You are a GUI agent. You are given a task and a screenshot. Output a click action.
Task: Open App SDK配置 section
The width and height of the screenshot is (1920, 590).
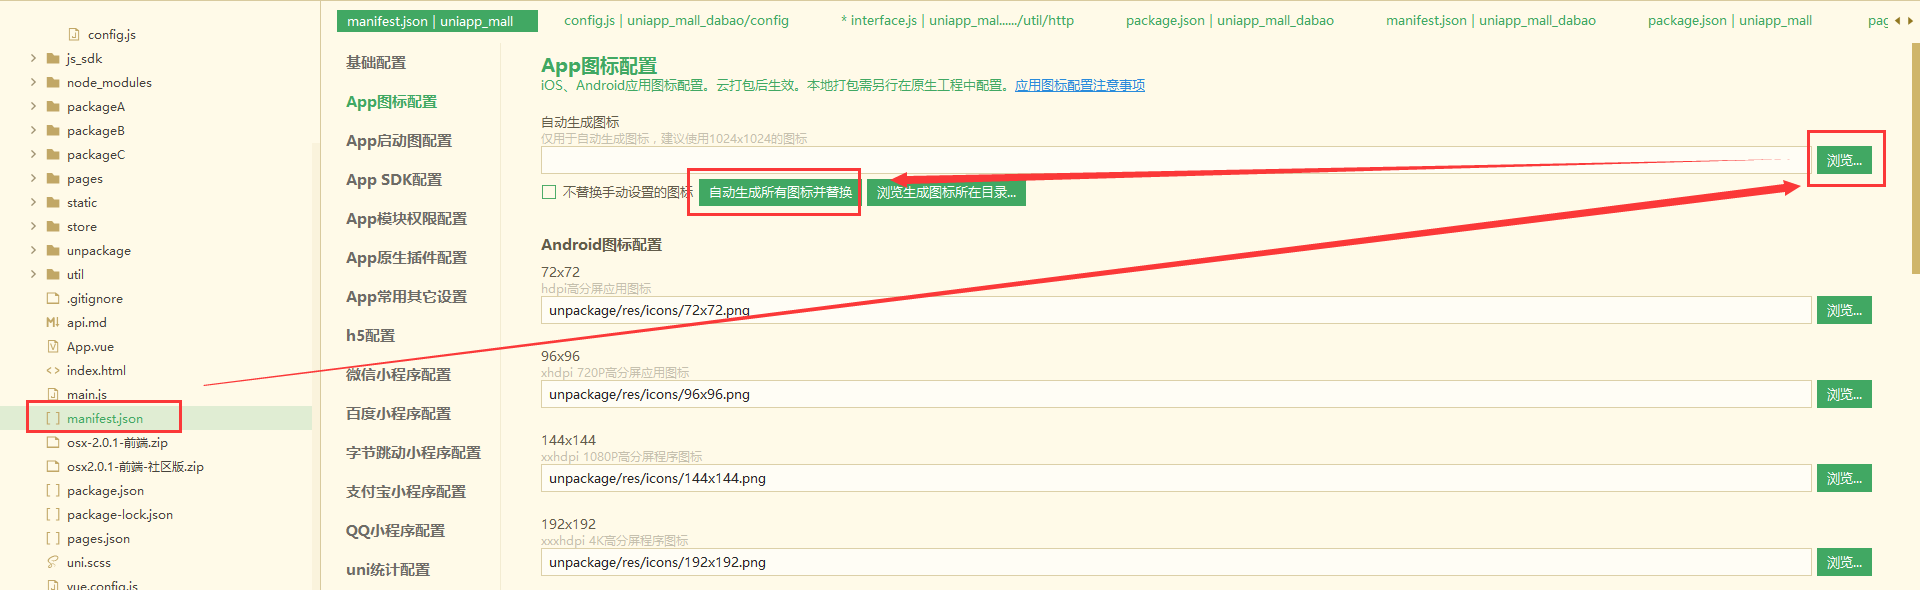tap(394, 180)
